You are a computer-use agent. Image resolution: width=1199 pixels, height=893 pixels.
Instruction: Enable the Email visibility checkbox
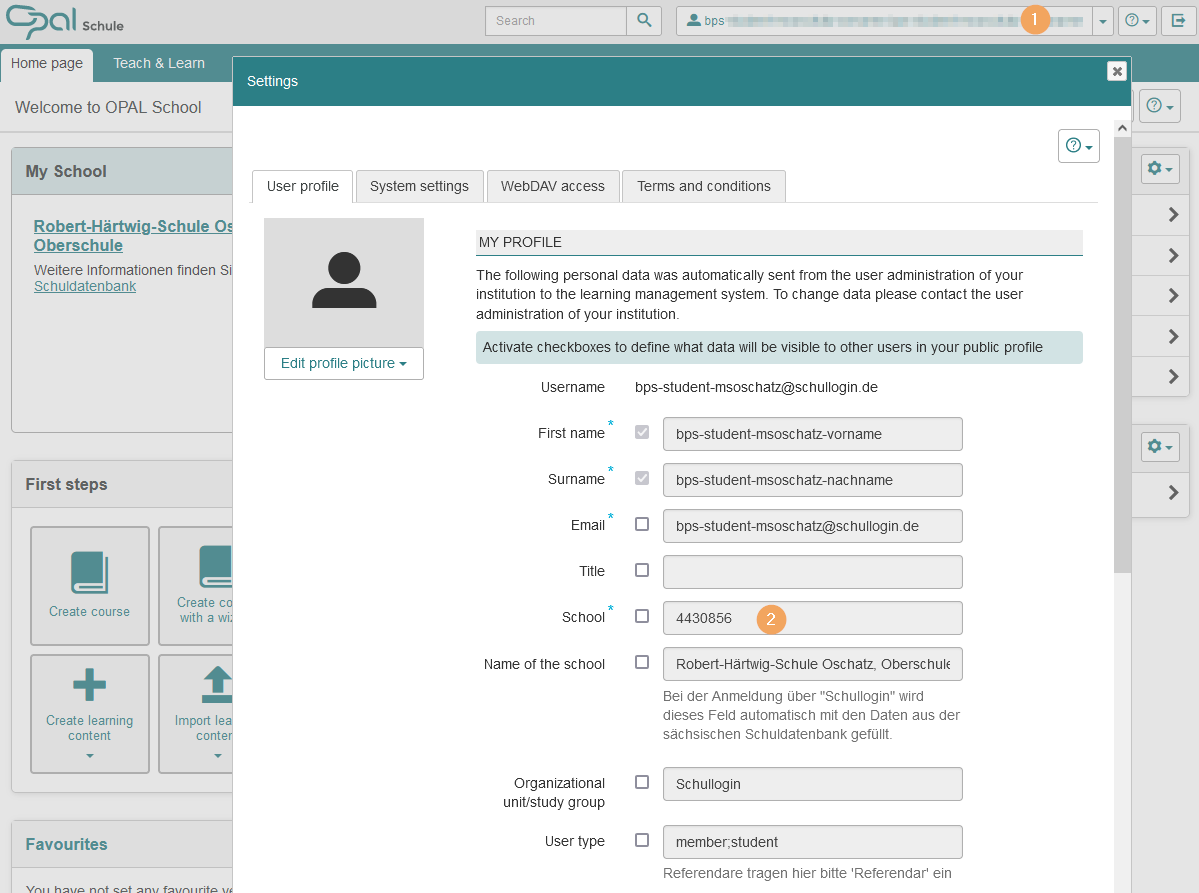[x=642, y=524]
